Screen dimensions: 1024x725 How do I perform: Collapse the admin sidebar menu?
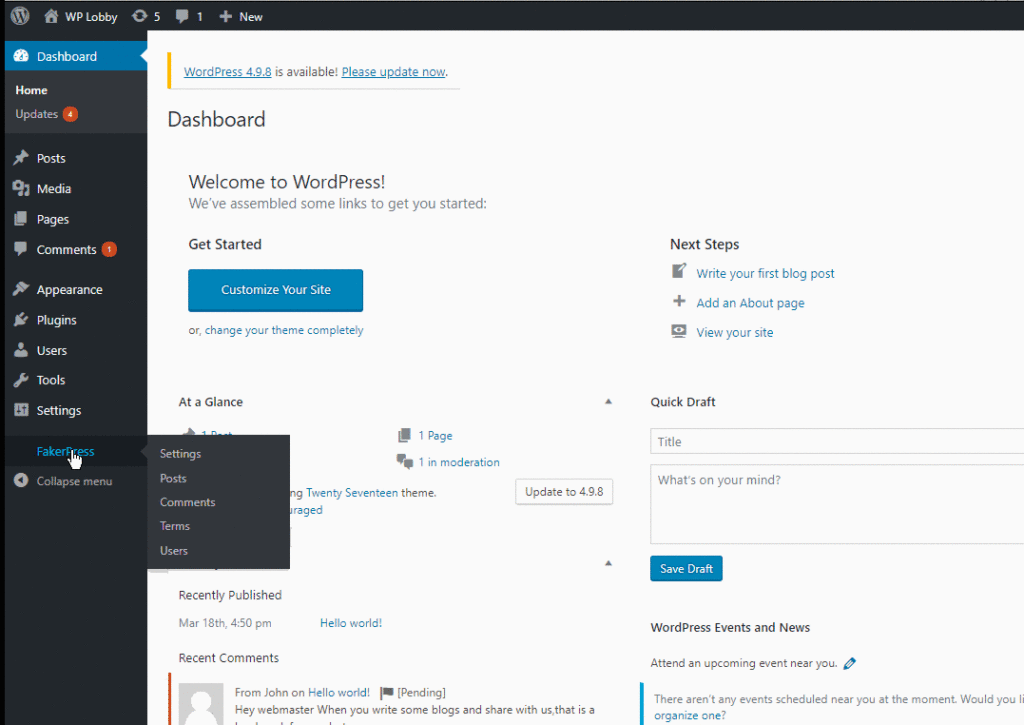point(73,481)
